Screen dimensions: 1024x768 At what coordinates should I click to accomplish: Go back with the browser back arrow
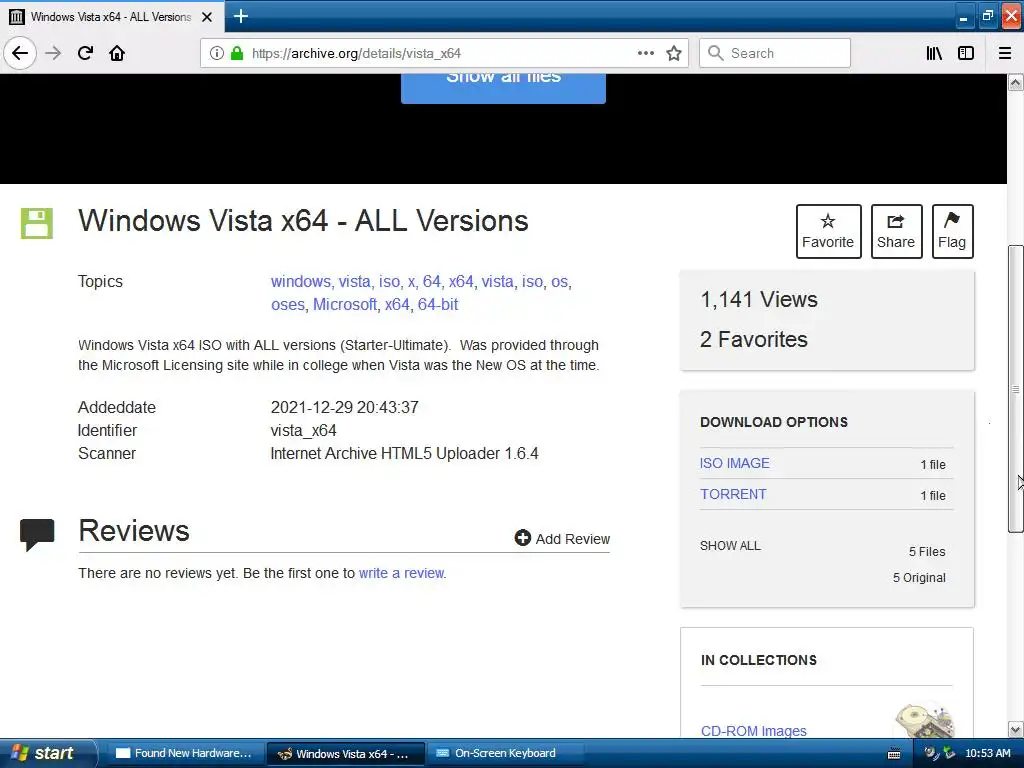pos(20,53)
